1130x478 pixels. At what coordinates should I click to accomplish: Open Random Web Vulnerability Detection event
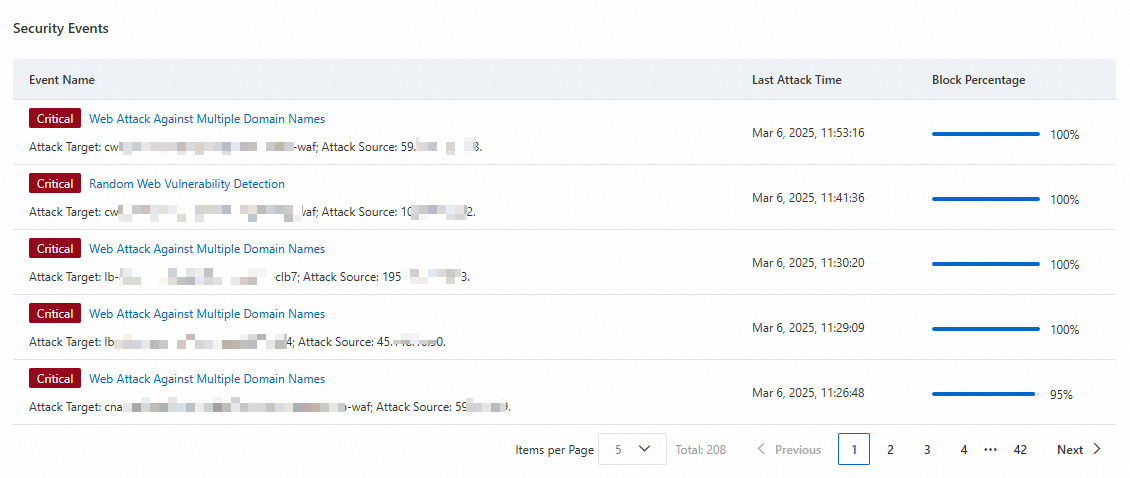[x=187, y=184]
